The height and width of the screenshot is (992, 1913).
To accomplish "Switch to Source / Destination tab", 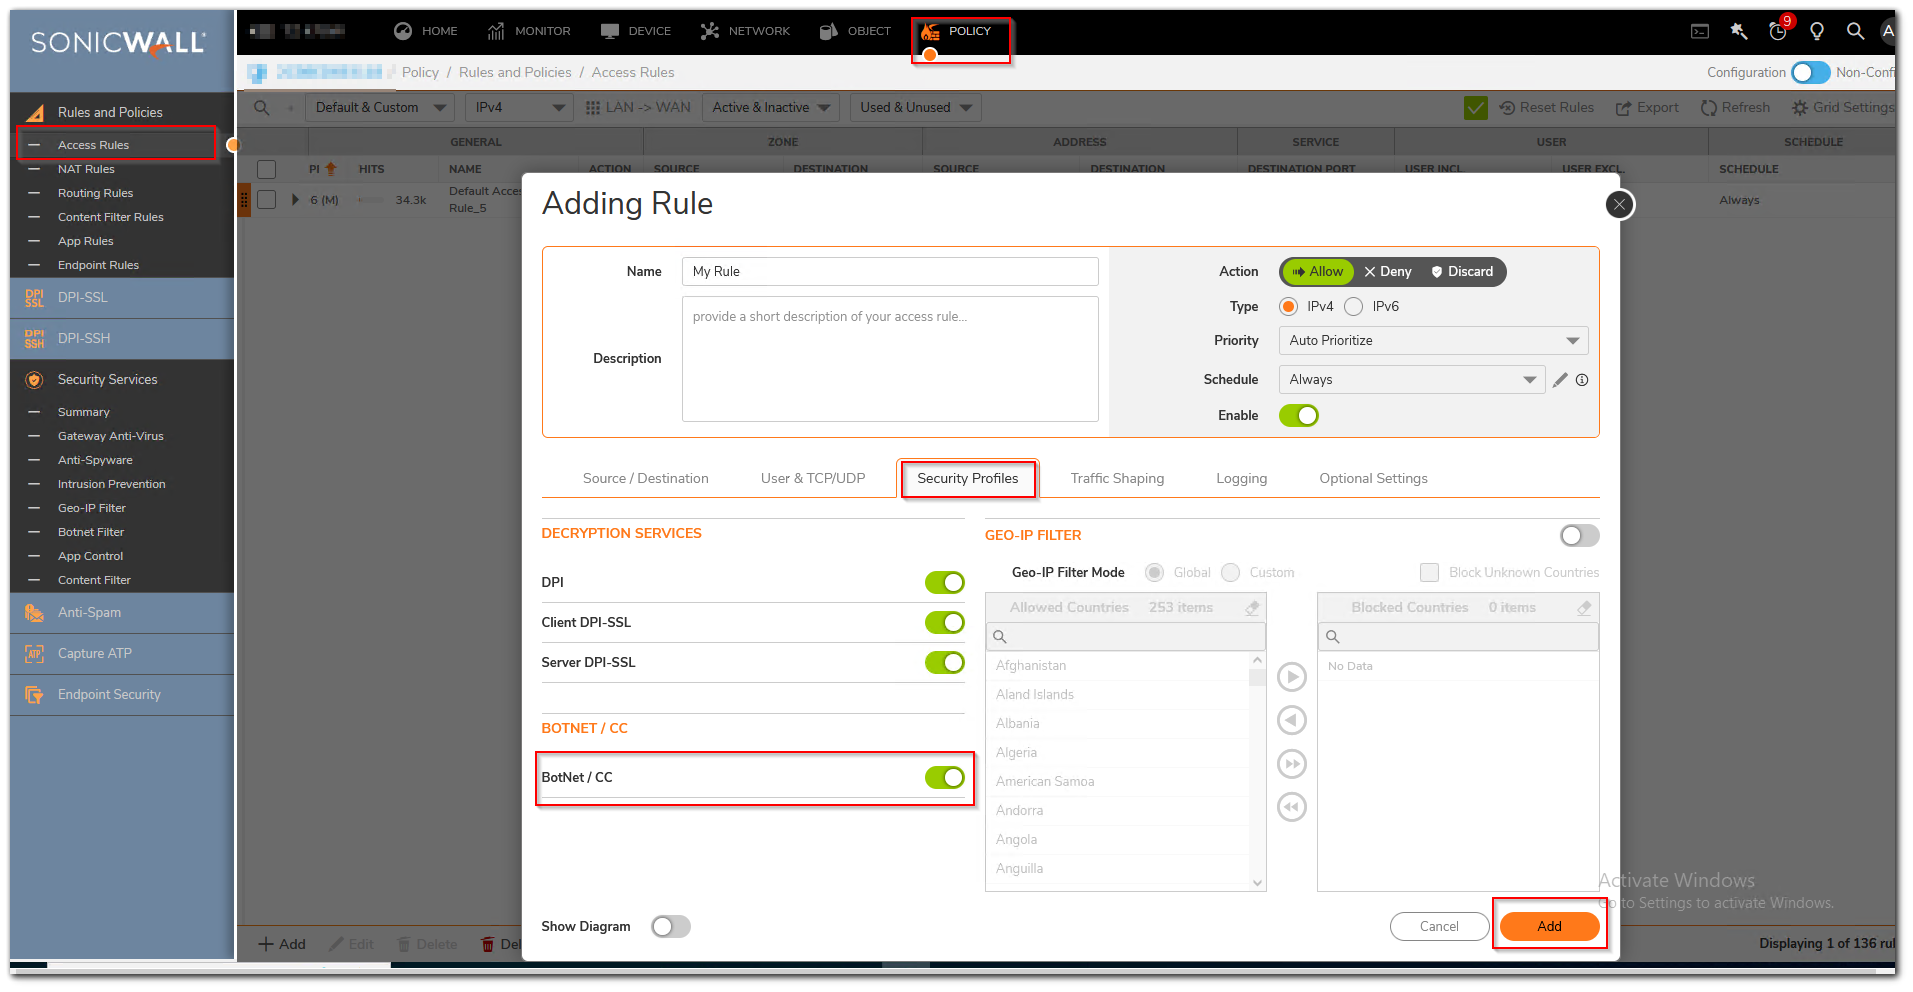I will pos(646,479).
